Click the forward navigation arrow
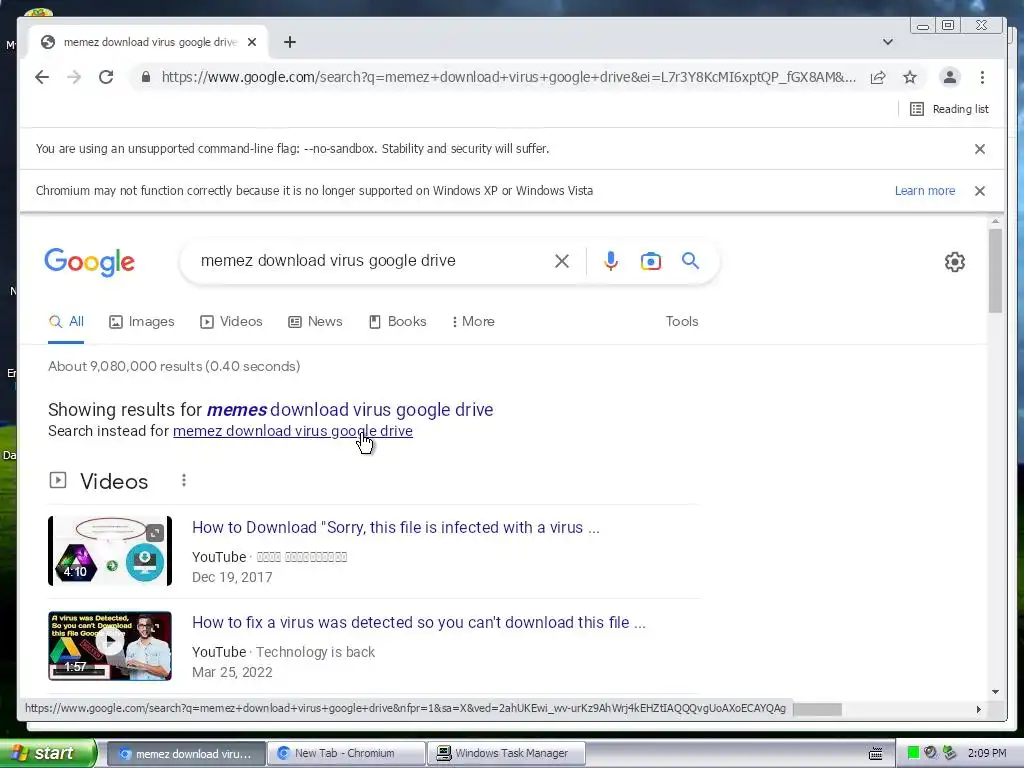1024x768 pixels. pyautogui.click(x=74, y=77)
